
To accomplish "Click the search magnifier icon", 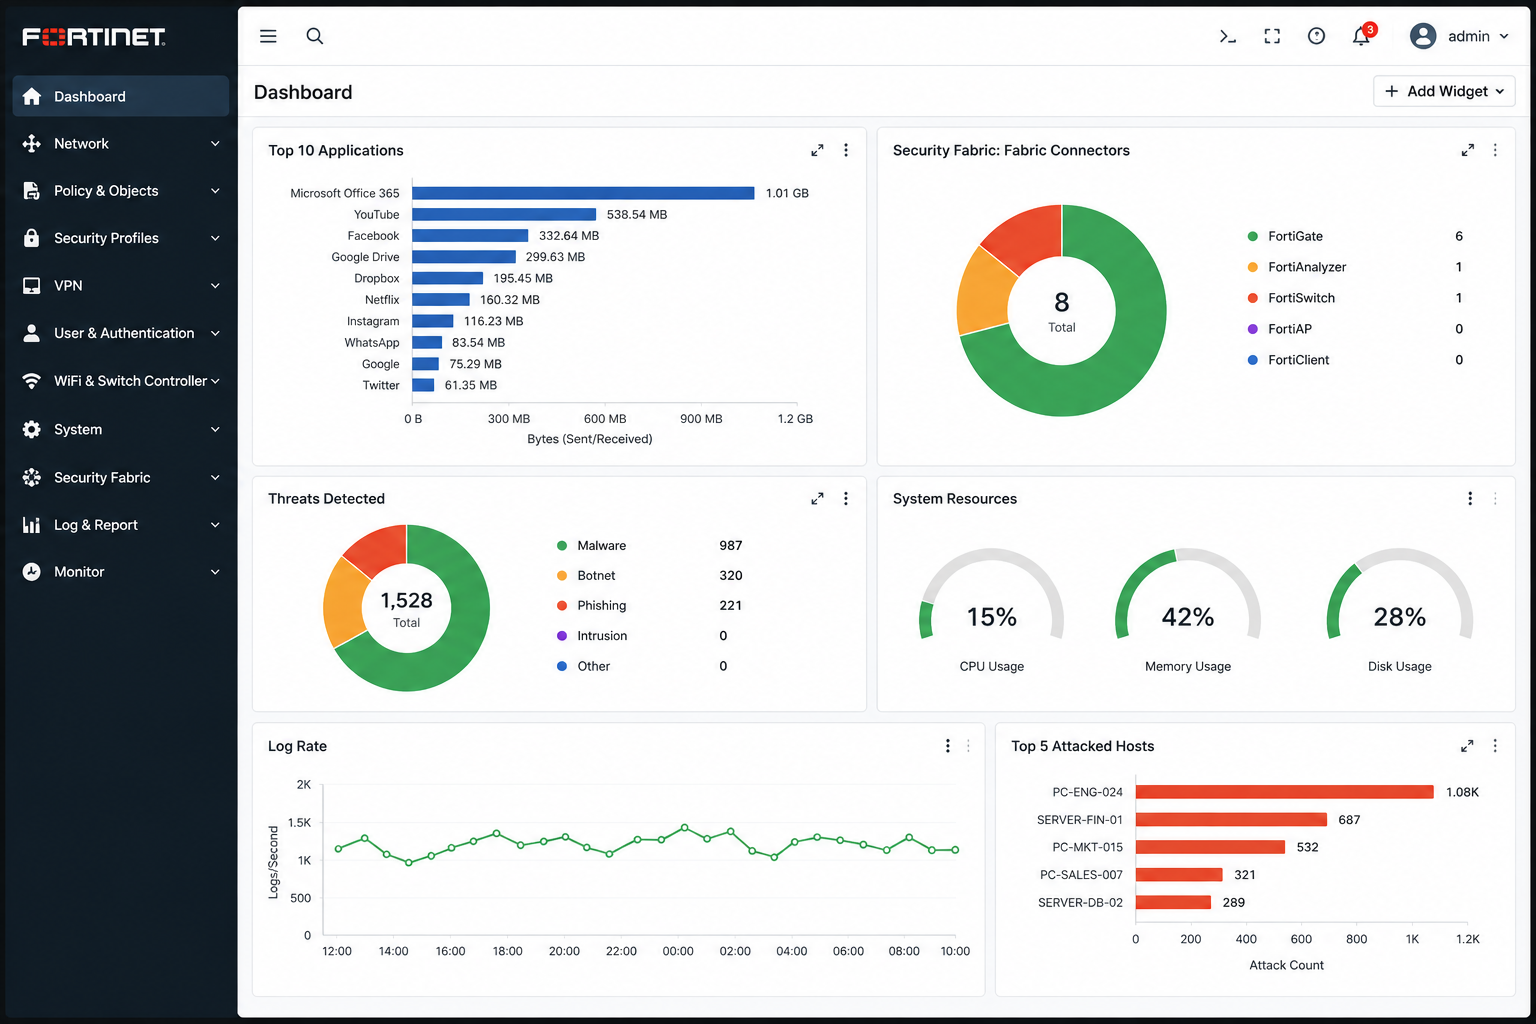I will click(x=314, y=36).
